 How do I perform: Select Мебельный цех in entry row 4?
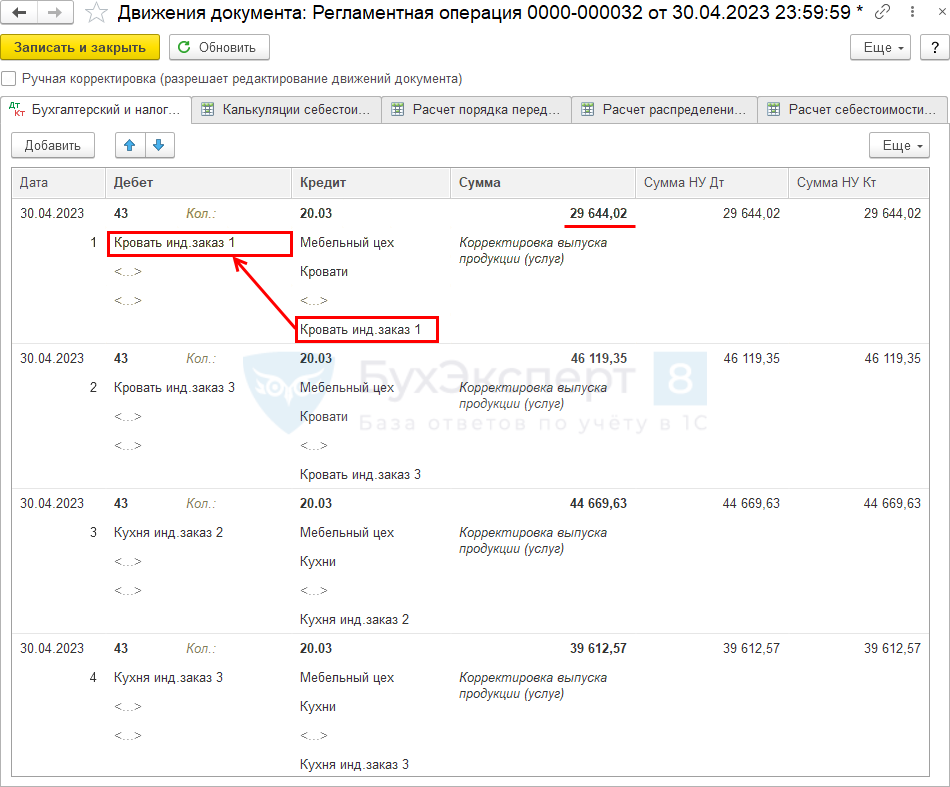pyautogui.click(x=347, y=677)
